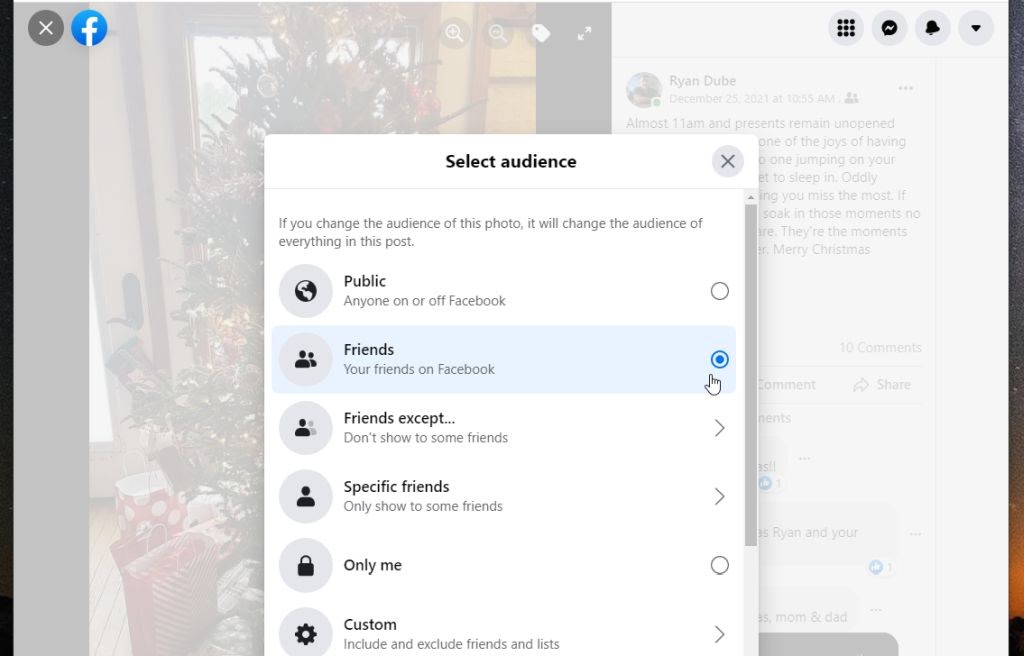Click the Specific friends person icon
1024x656 pixels.
(306, 497)
